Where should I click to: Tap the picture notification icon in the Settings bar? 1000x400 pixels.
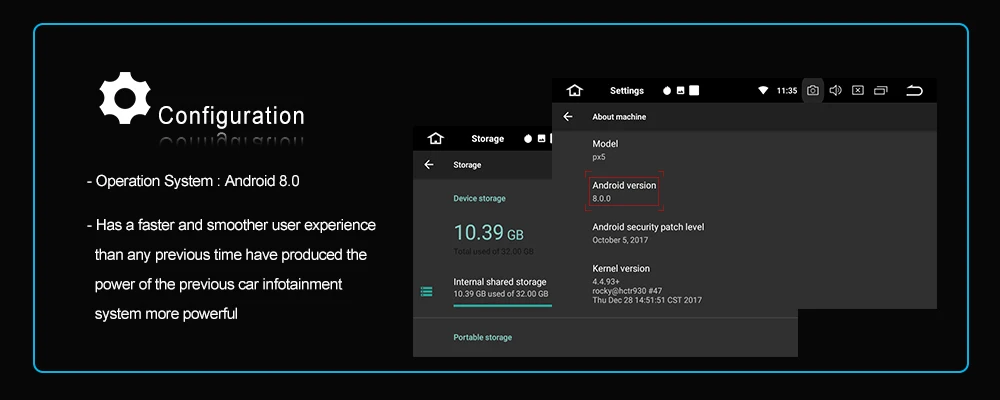coord(680,91)
